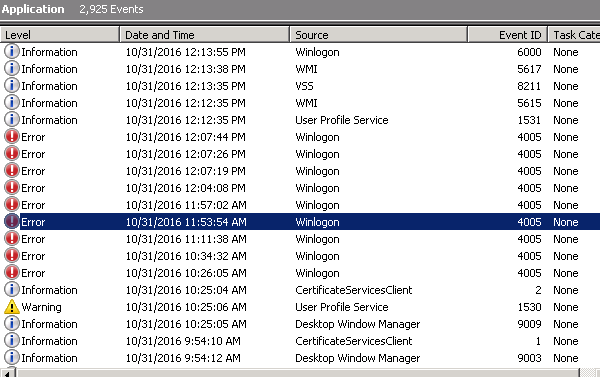
Task: Select the WMI source at 12:12:35 PM
Action: coord(306,103)
